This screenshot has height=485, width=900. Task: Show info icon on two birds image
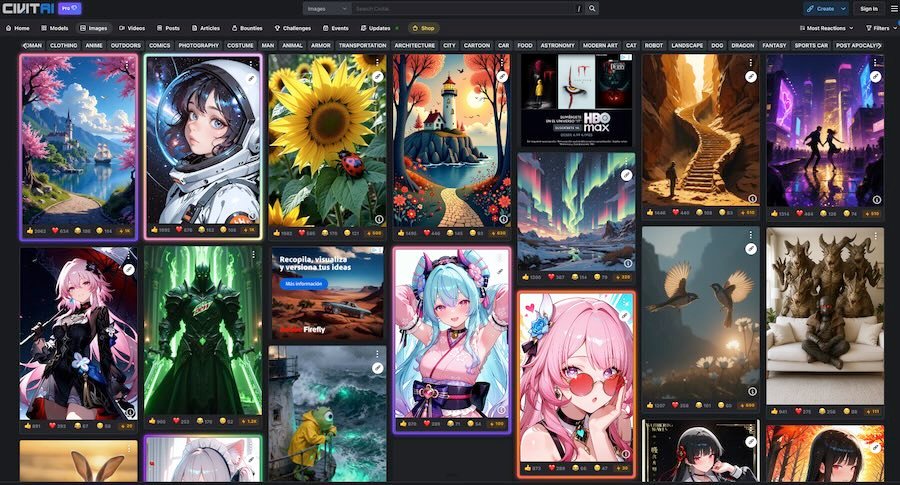coord(752,391)
